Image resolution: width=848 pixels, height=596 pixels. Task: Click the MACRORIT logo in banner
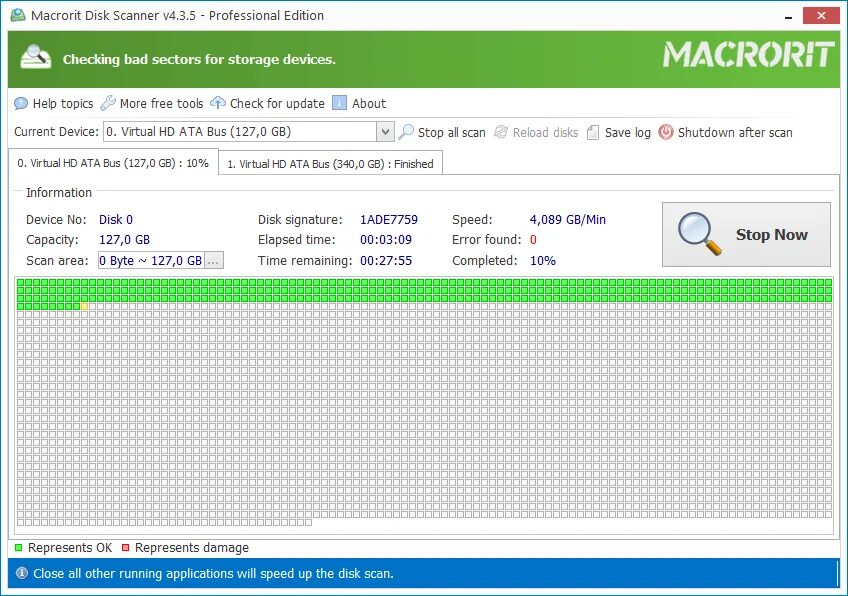[x=748, y=55]
